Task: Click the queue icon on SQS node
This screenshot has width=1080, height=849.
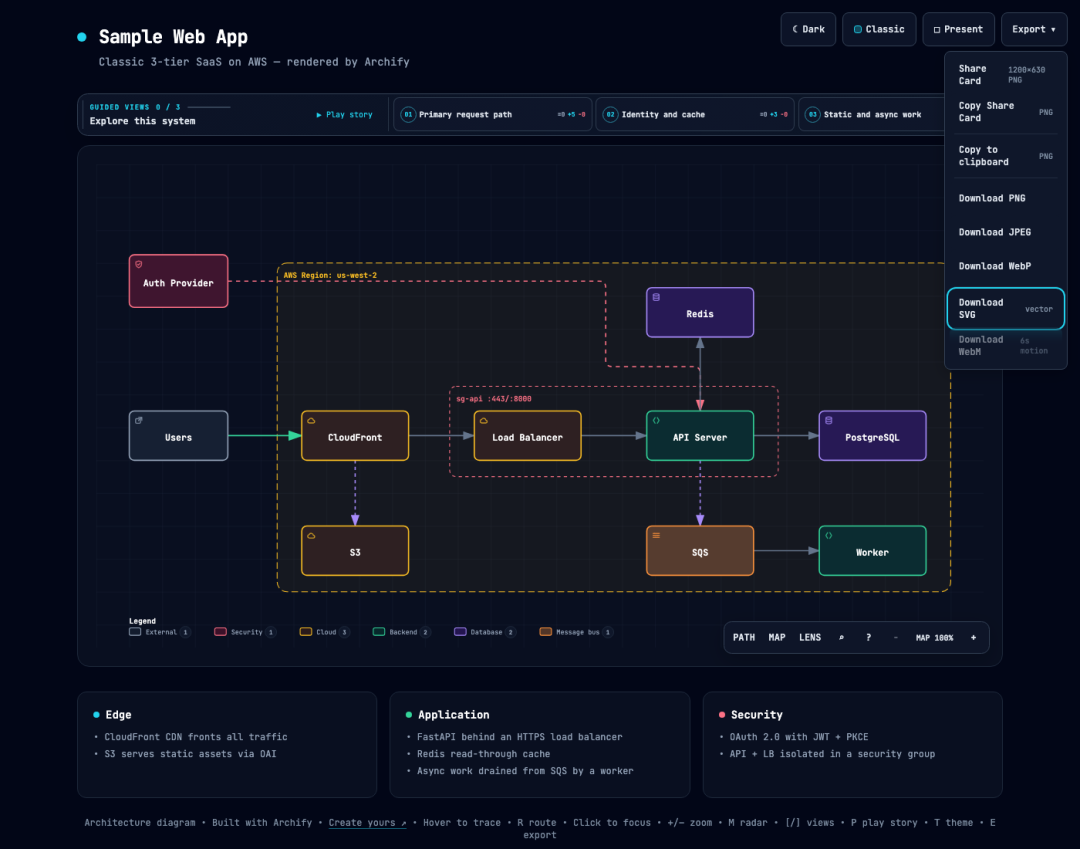Action: 656,536
